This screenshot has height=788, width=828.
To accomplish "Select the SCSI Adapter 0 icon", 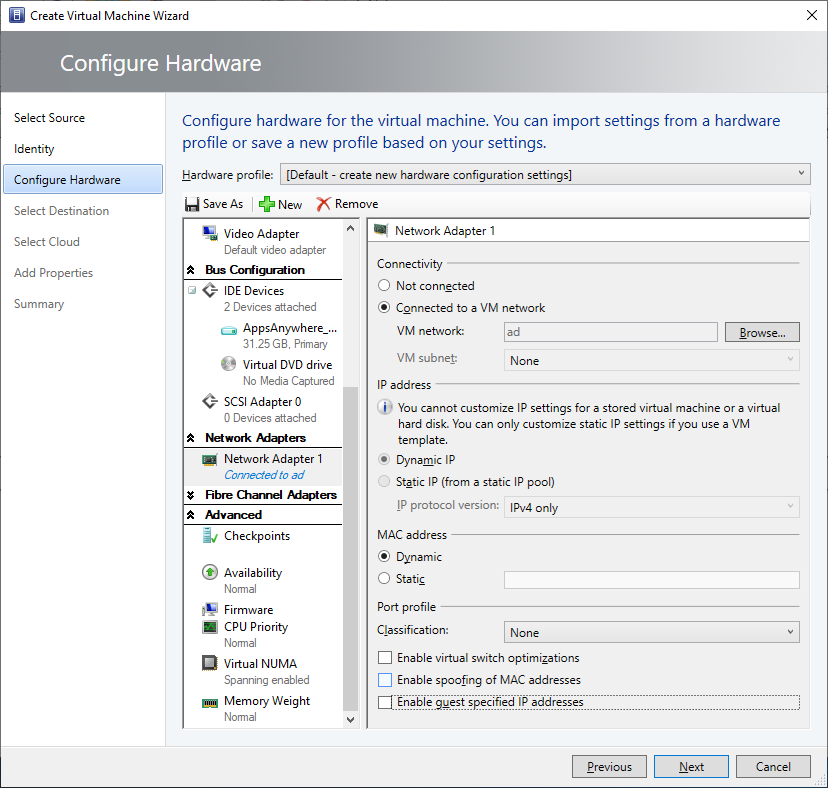I will [x=210, y=402].
